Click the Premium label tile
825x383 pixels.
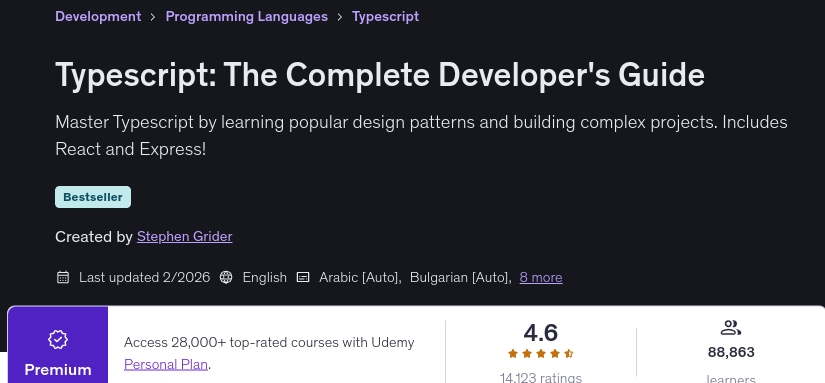coord(58,345)
